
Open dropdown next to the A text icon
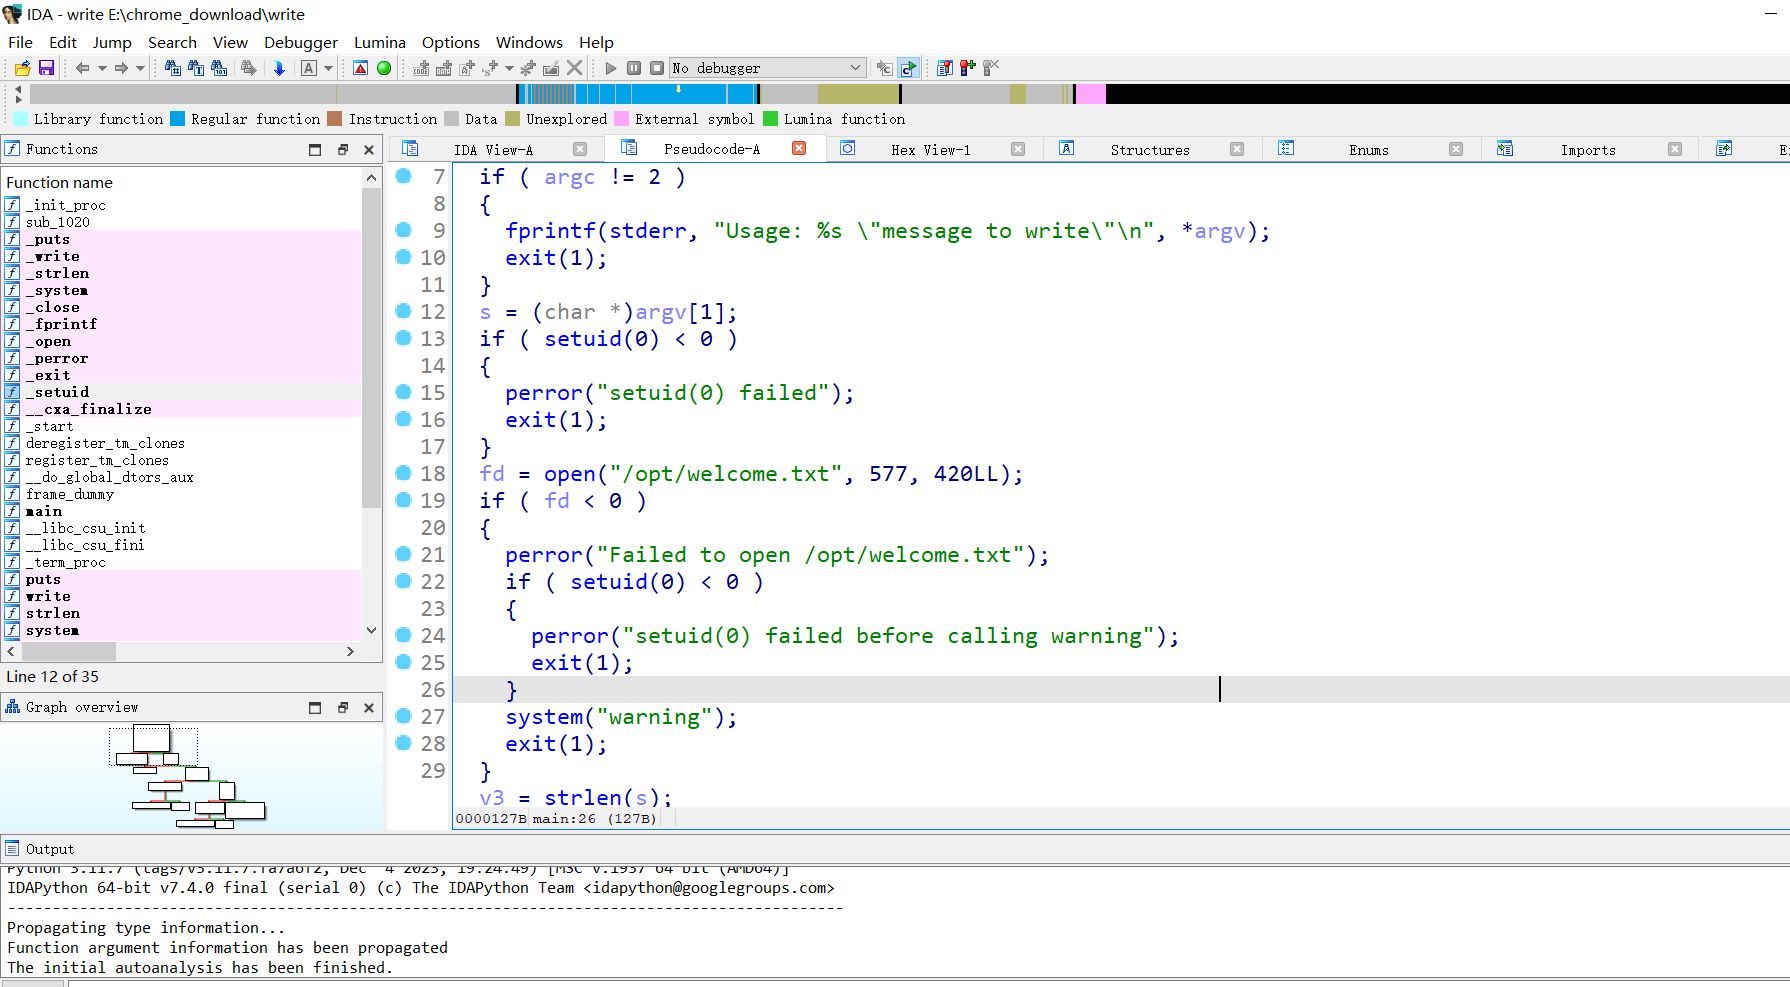(328, 69)
